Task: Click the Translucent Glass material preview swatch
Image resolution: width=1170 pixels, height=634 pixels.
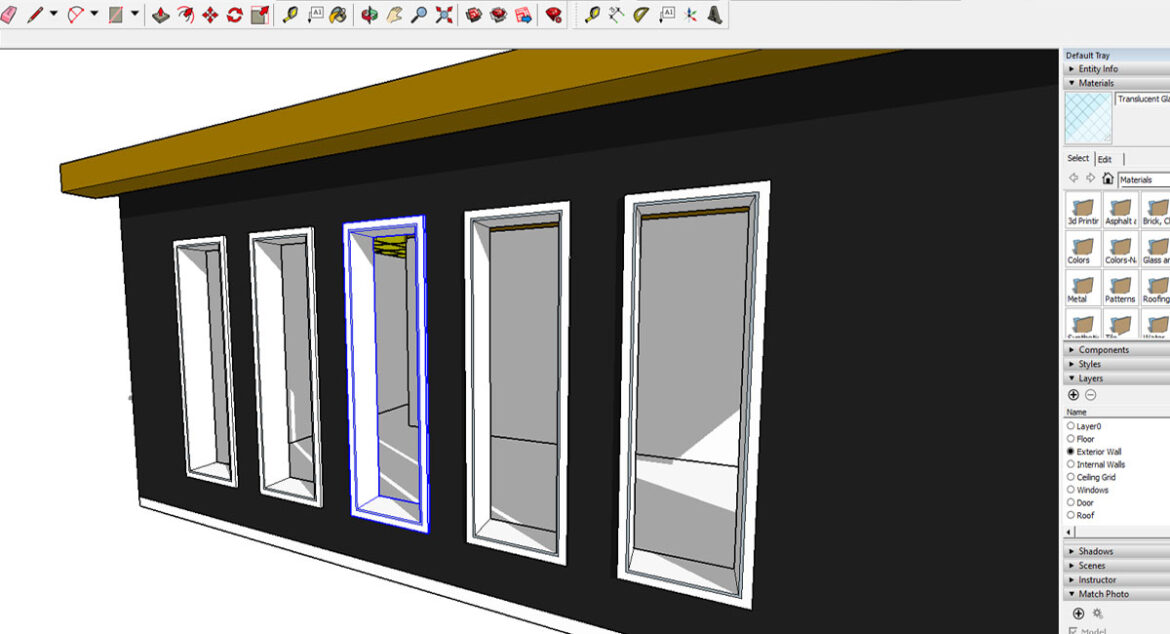Action: pos(1087,117)
